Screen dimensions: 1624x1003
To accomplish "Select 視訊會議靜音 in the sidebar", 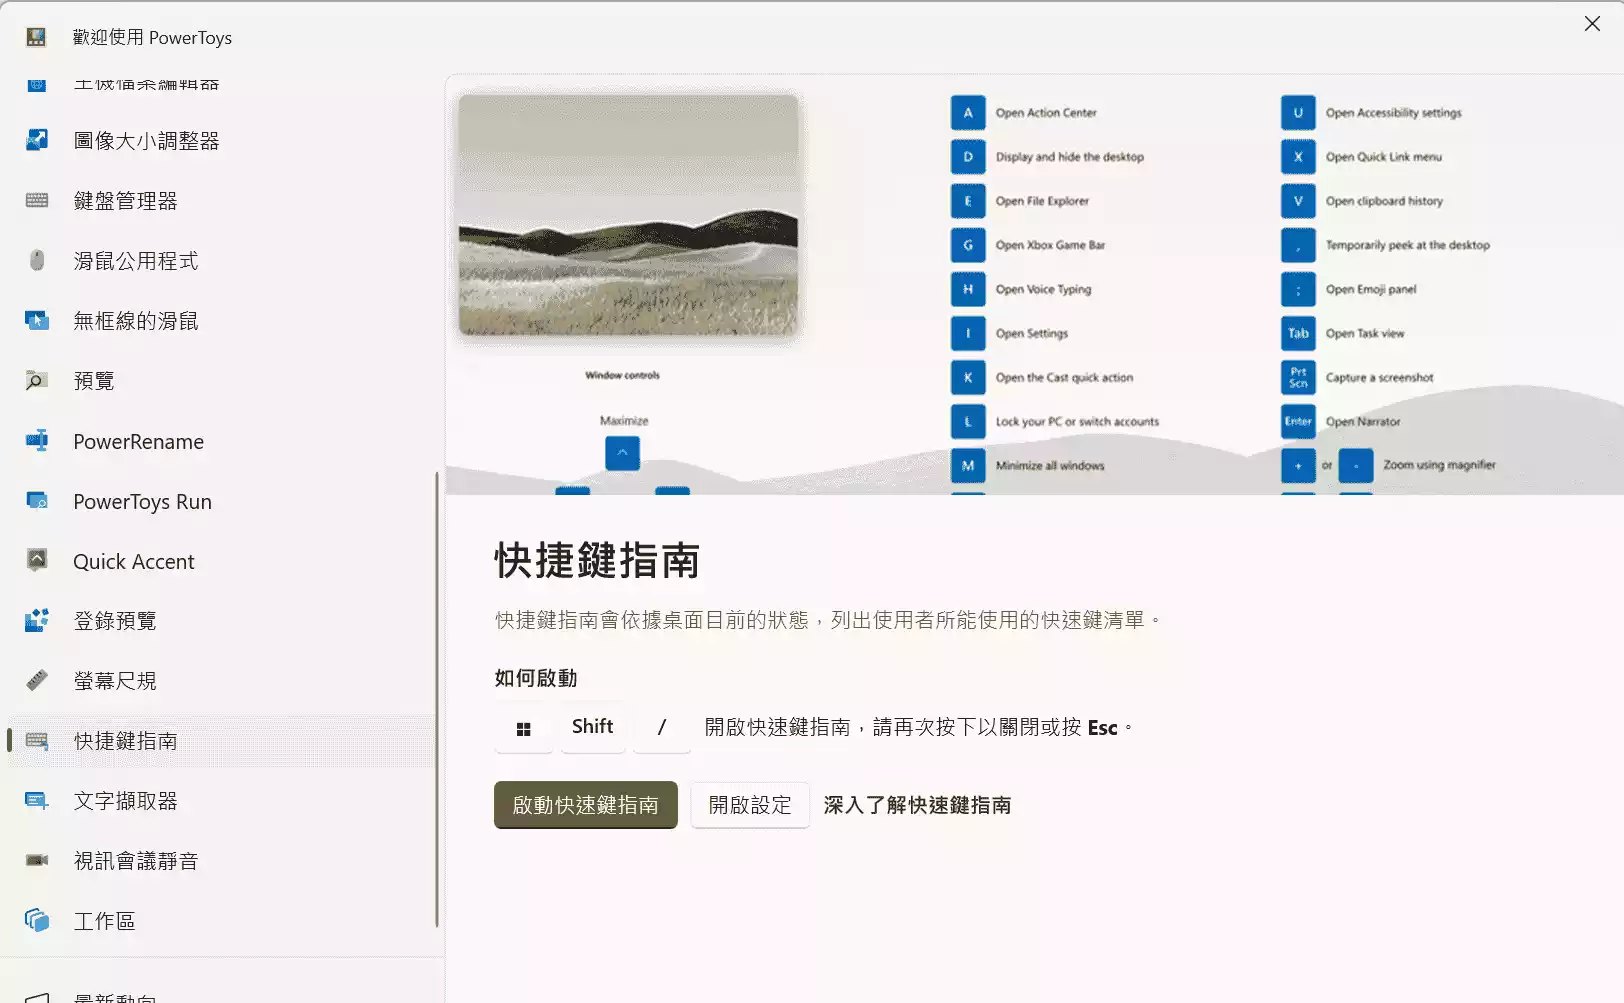I will (x=220, y=860).
